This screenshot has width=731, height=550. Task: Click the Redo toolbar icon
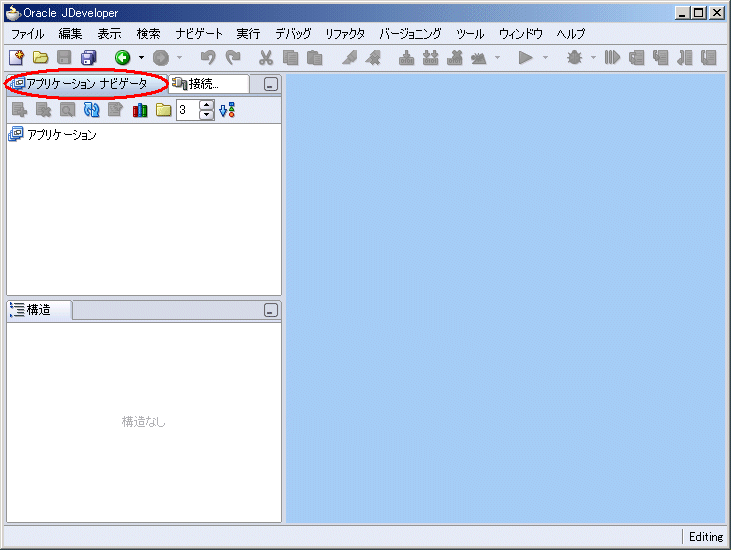click(x=233, y=58)
